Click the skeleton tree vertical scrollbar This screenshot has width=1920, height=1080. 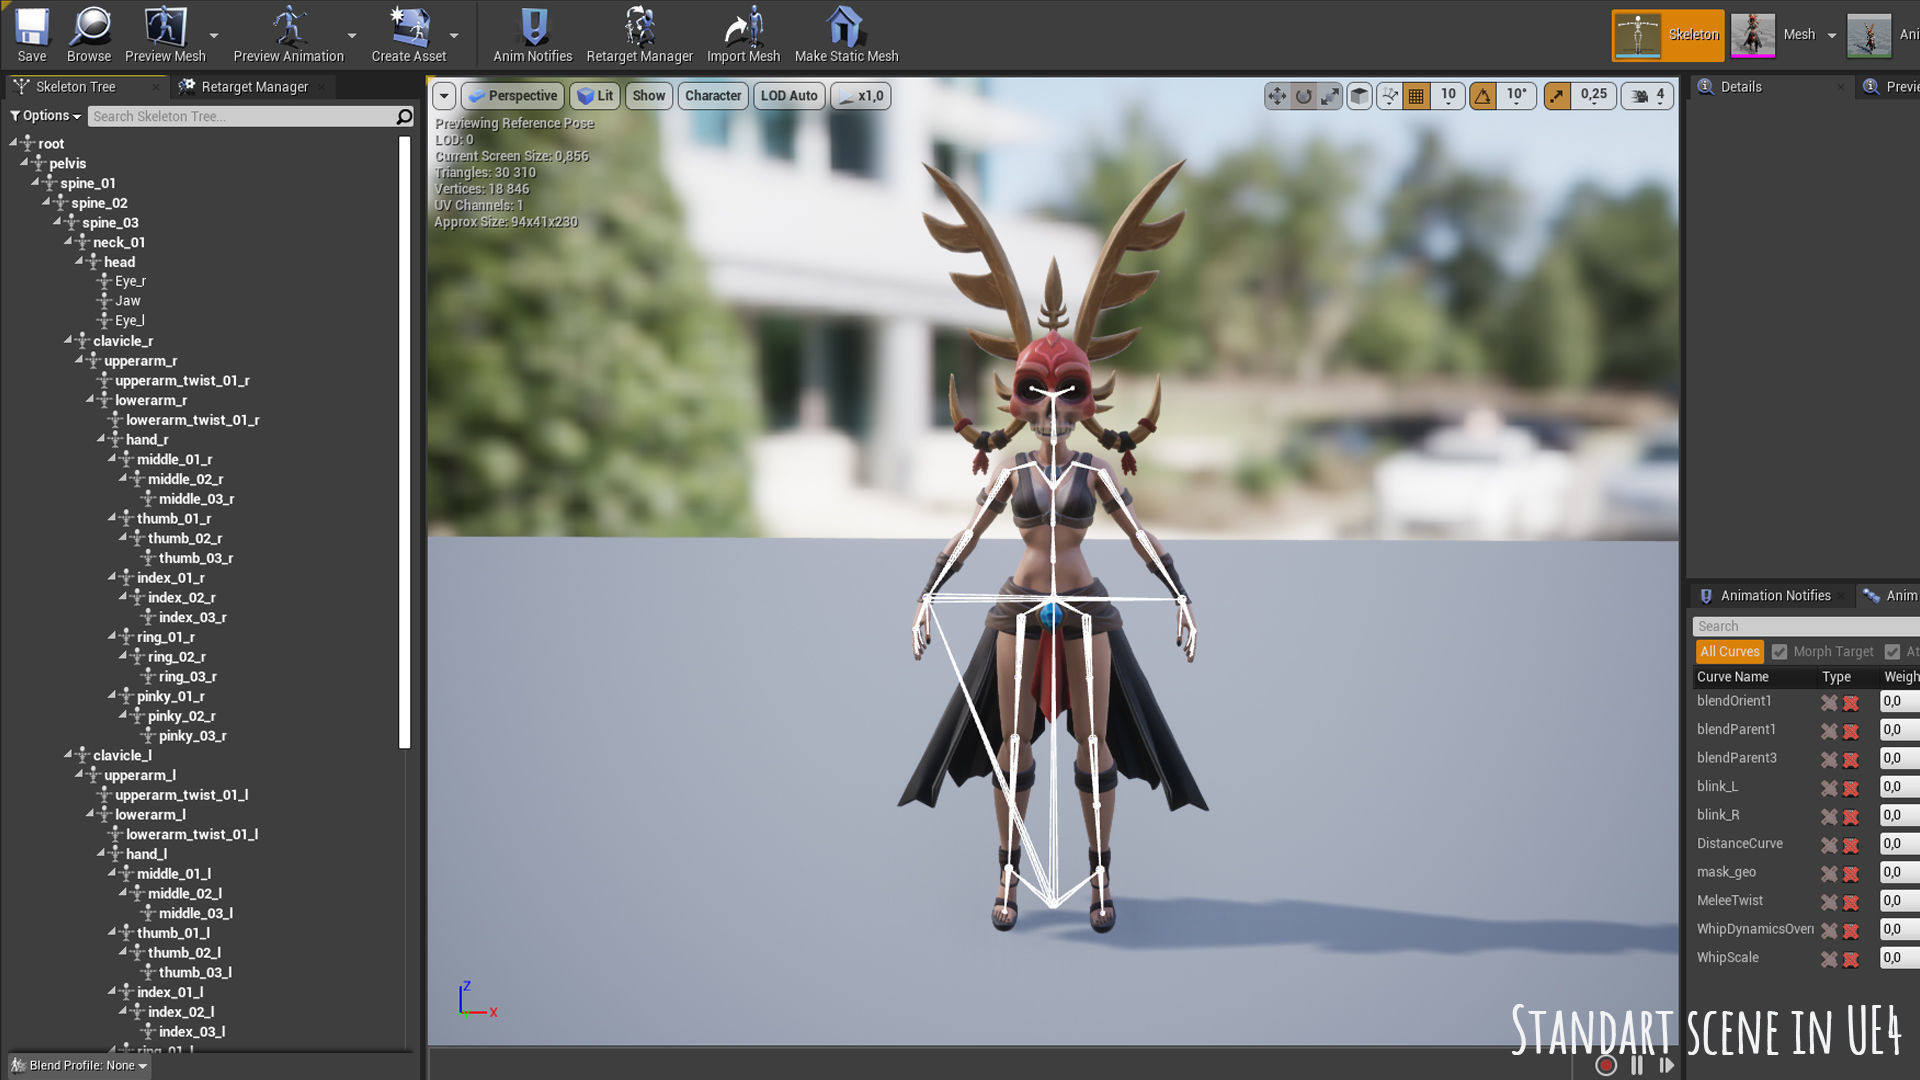(405, 442)
